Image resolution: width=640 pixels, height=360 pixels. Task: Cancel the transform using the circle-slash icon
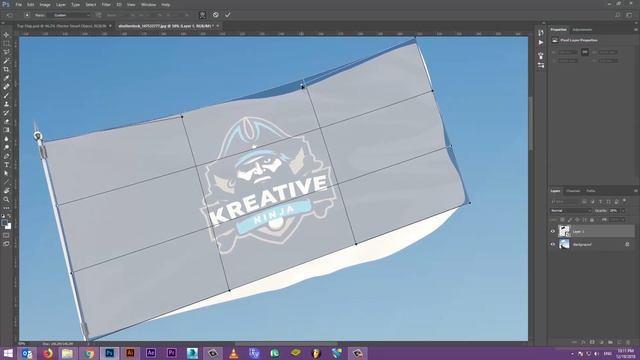click(216, 15)
